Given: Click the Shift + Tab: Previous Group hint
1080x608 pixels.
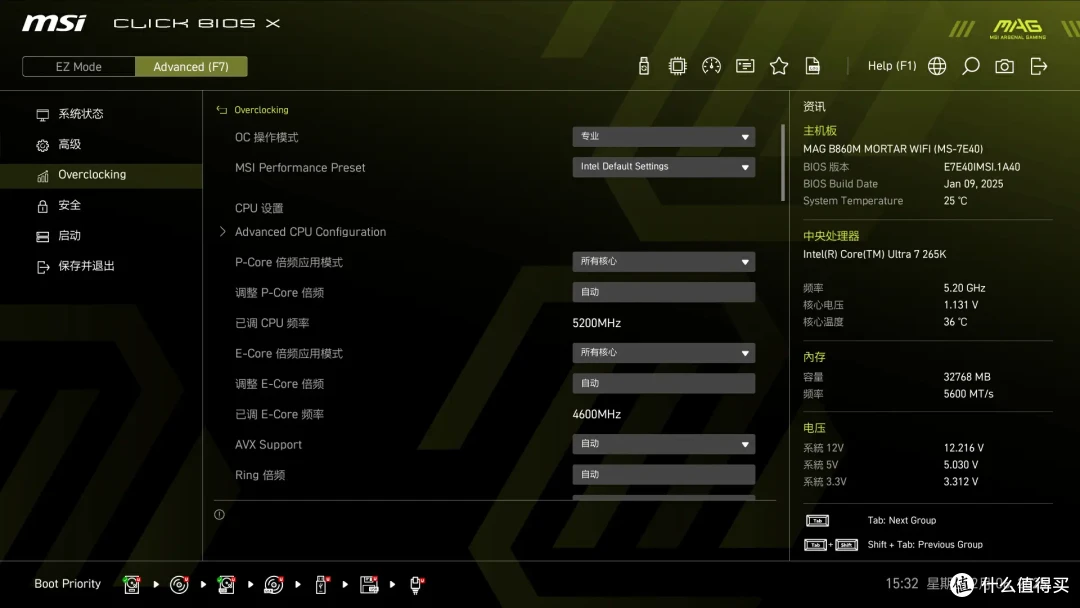Looking at the screenshot, I should coord(925,545).
